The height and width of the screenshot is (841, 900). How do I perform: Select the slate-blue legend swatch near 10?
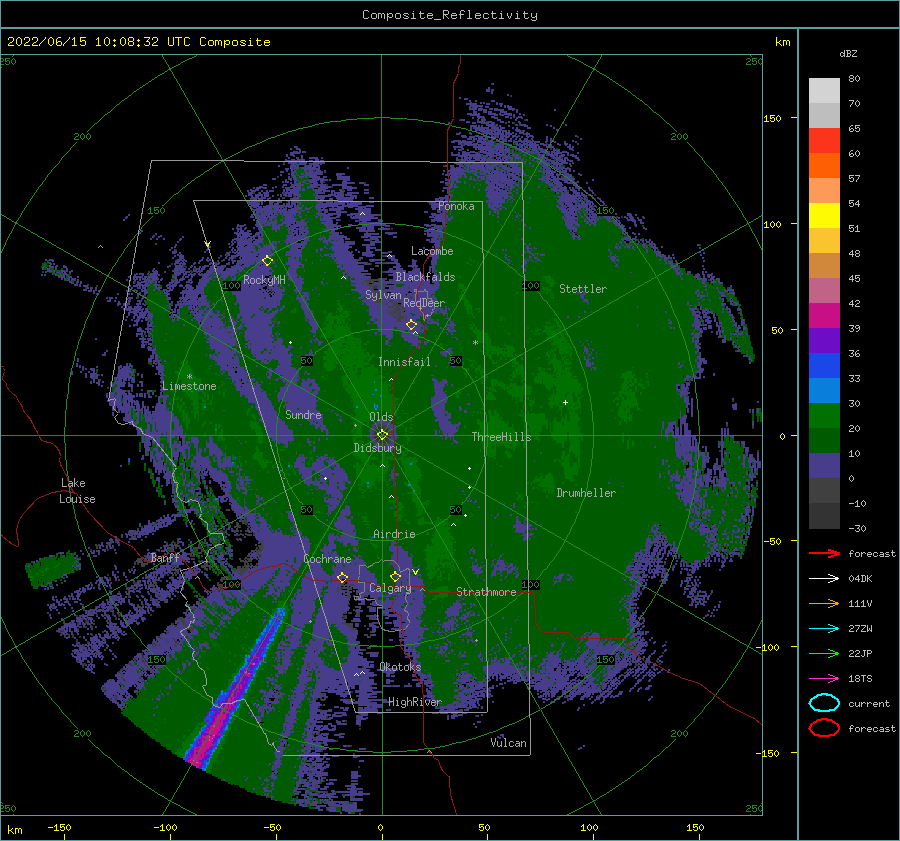coord(824,466)
